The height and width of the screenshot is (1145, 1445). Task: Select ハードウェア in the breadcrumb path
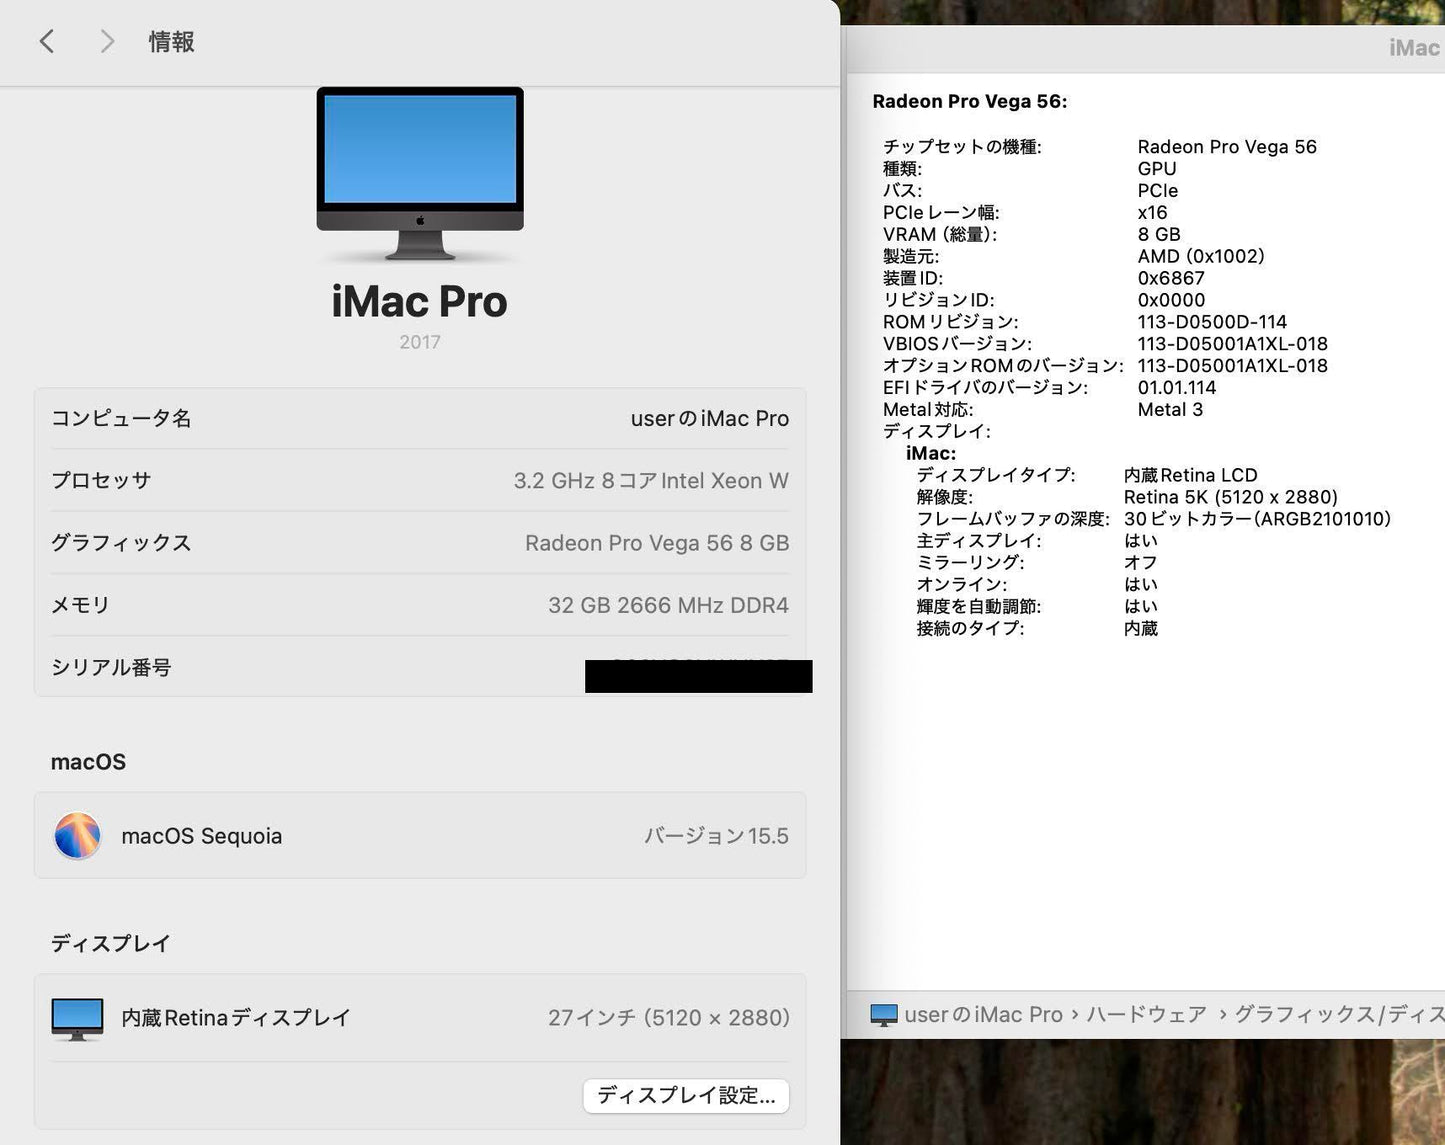pos(1145,1014)
